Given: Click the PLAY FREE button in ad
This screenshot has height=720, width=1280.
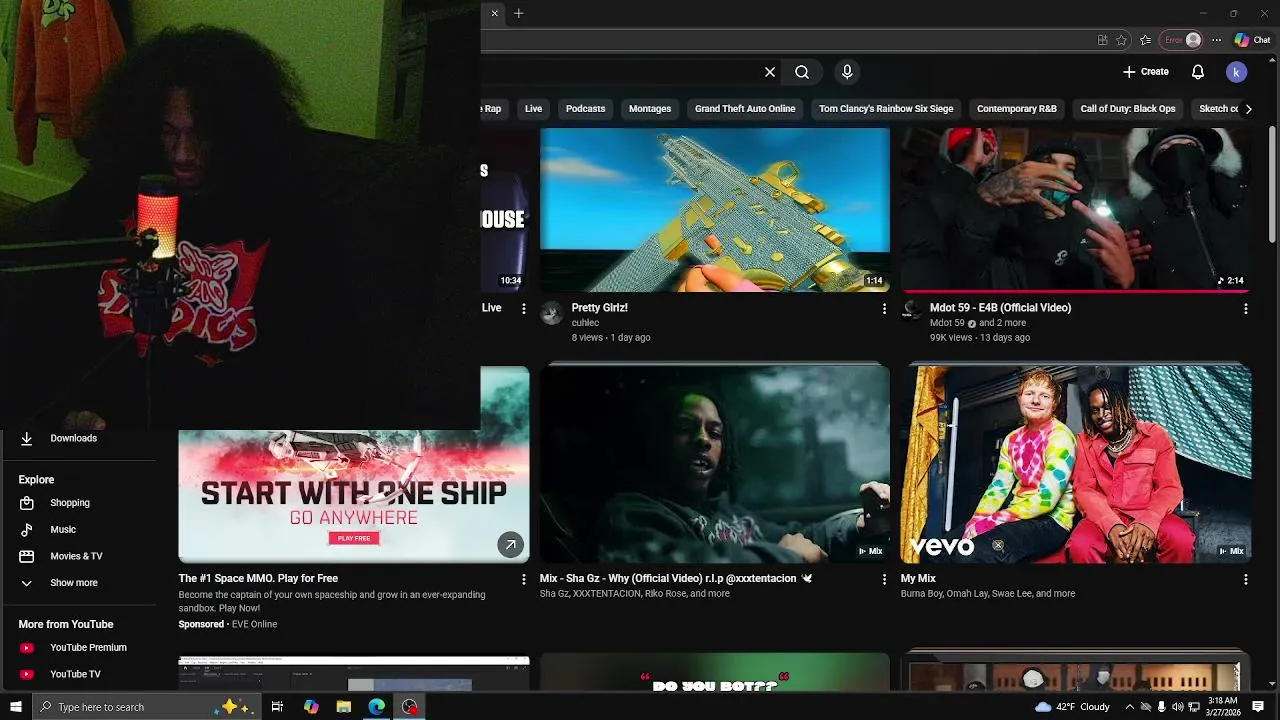Looking at the screenshot, I should click(x=354, y=538).
